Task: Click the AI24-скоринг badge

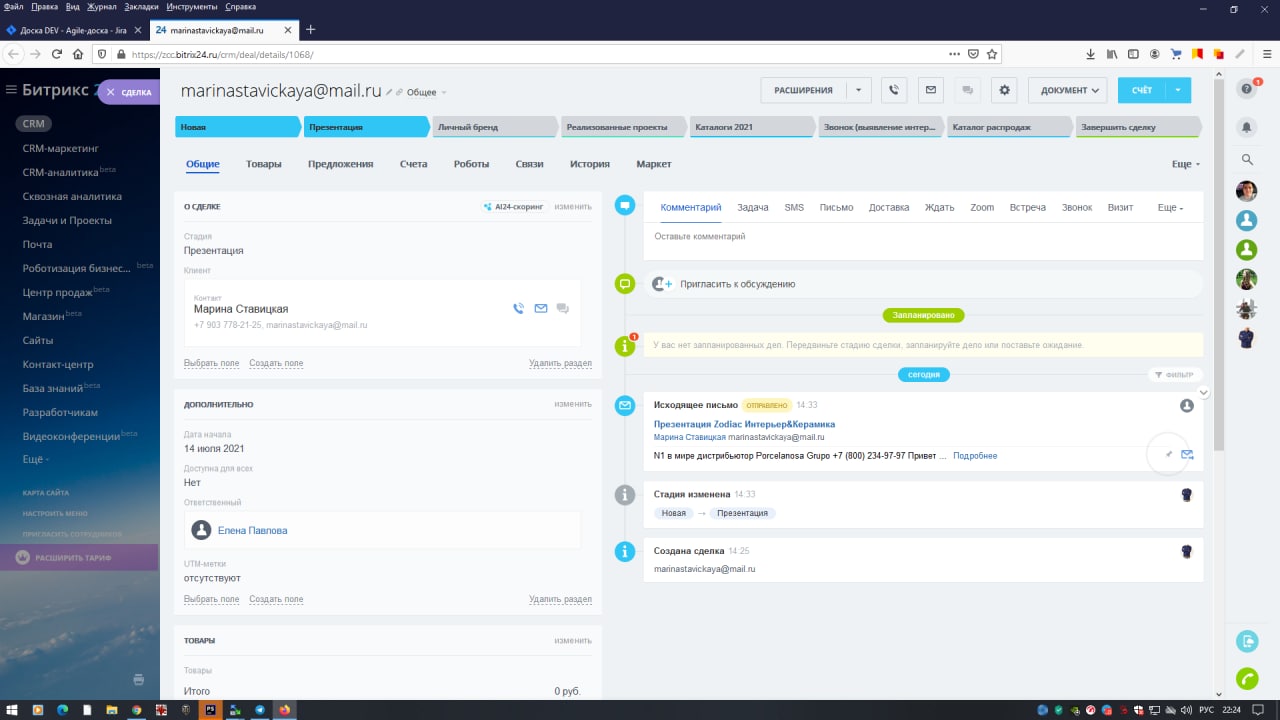Action: click(514, 206)
